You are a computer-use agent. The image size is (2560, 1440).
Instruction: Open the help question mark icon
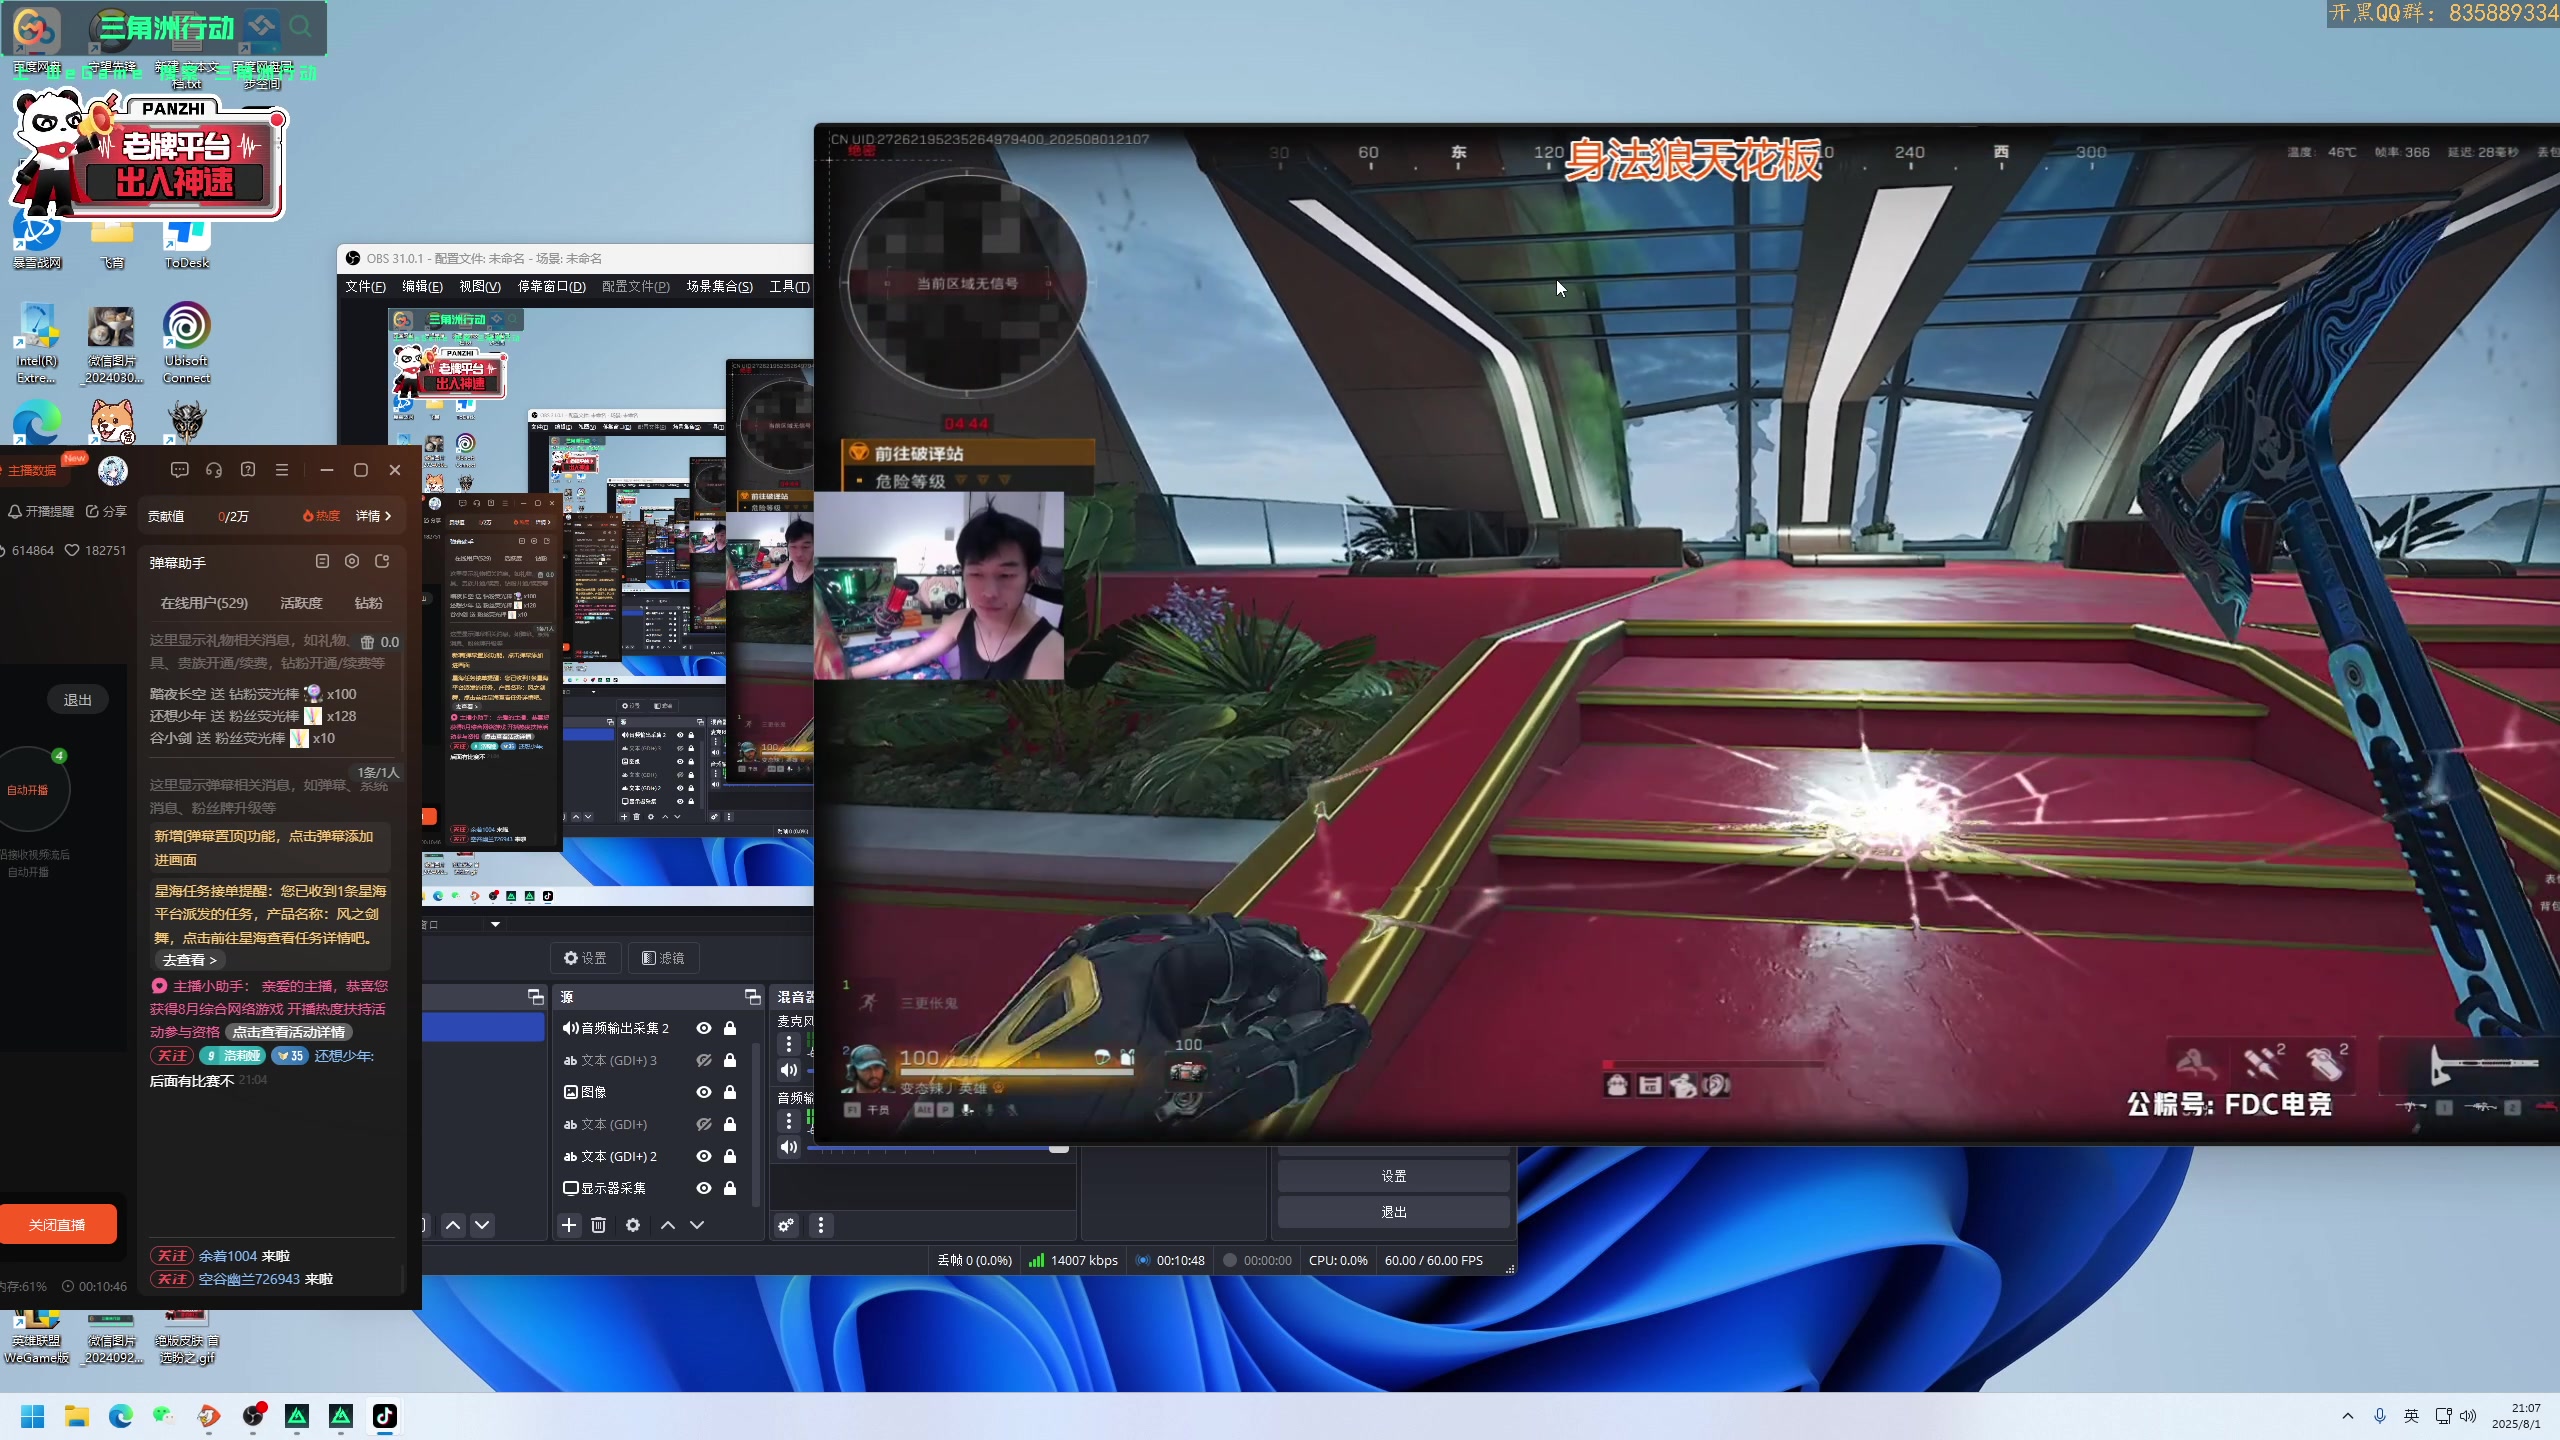248,470
